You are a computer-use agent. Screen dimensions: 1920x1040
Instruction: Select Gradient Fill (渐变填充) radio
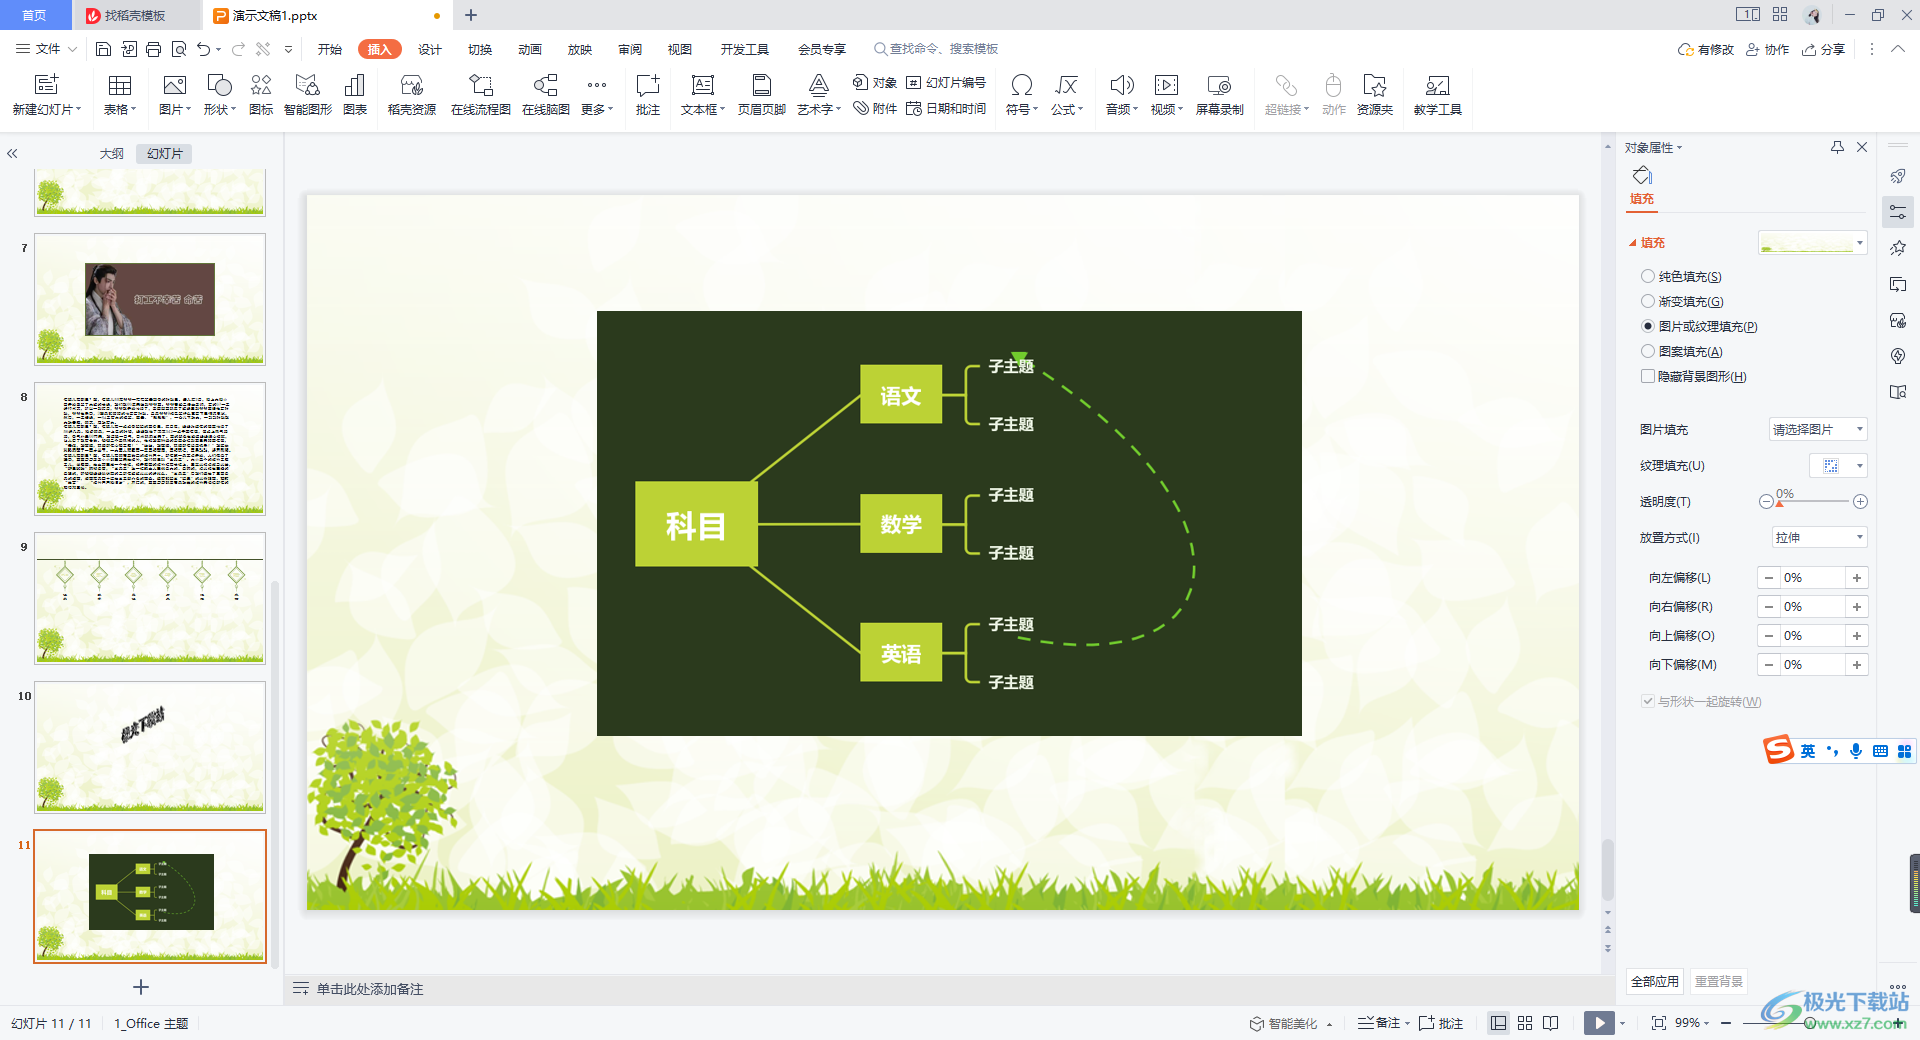click(1648, 301)
